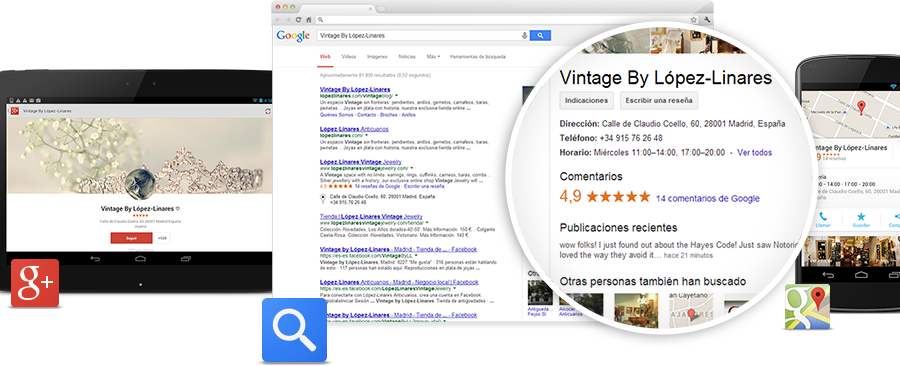The height and width of the screenshot is (366, 900).
Task: Click map marker icon beside result address
Action: pos(323,199)
